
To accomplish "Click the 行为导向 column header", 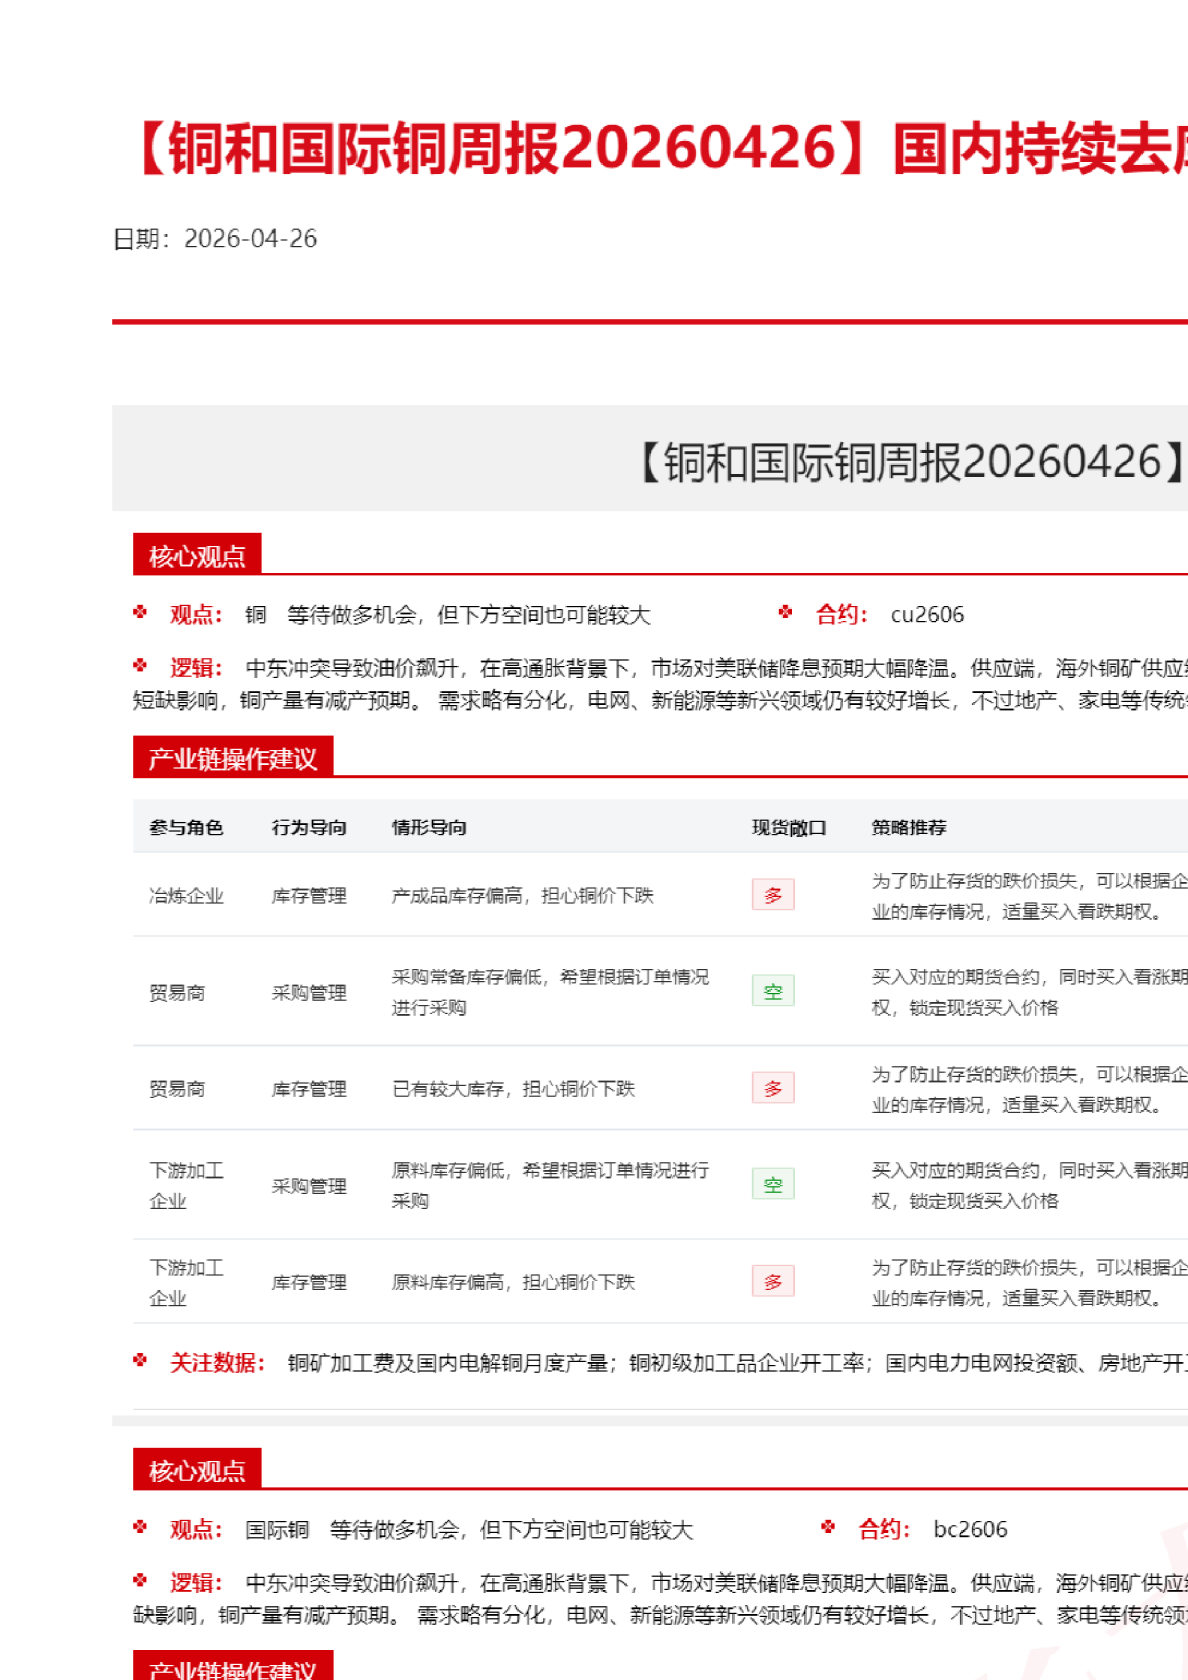I will [309, 827].
